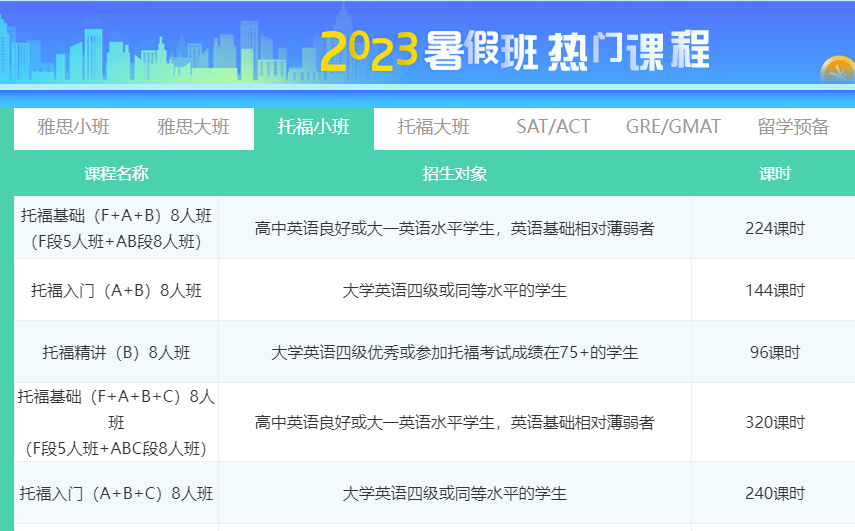Viewport: 855px width, 531px height.
Task: Open the 托福基础（F+A+B+C）8人班 course
Action: [116, 422]
